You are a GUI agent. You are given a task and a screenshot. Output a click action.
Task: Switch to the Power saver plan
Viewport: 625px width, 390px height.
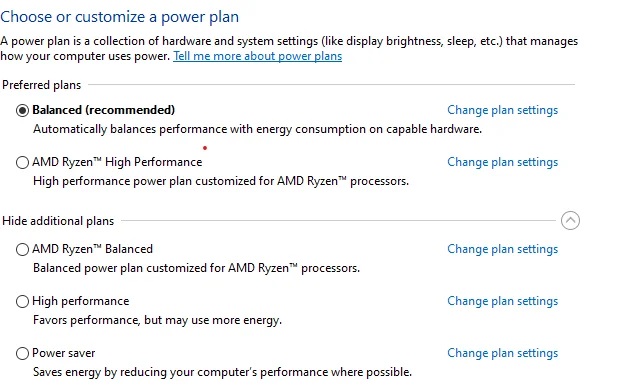22,353
